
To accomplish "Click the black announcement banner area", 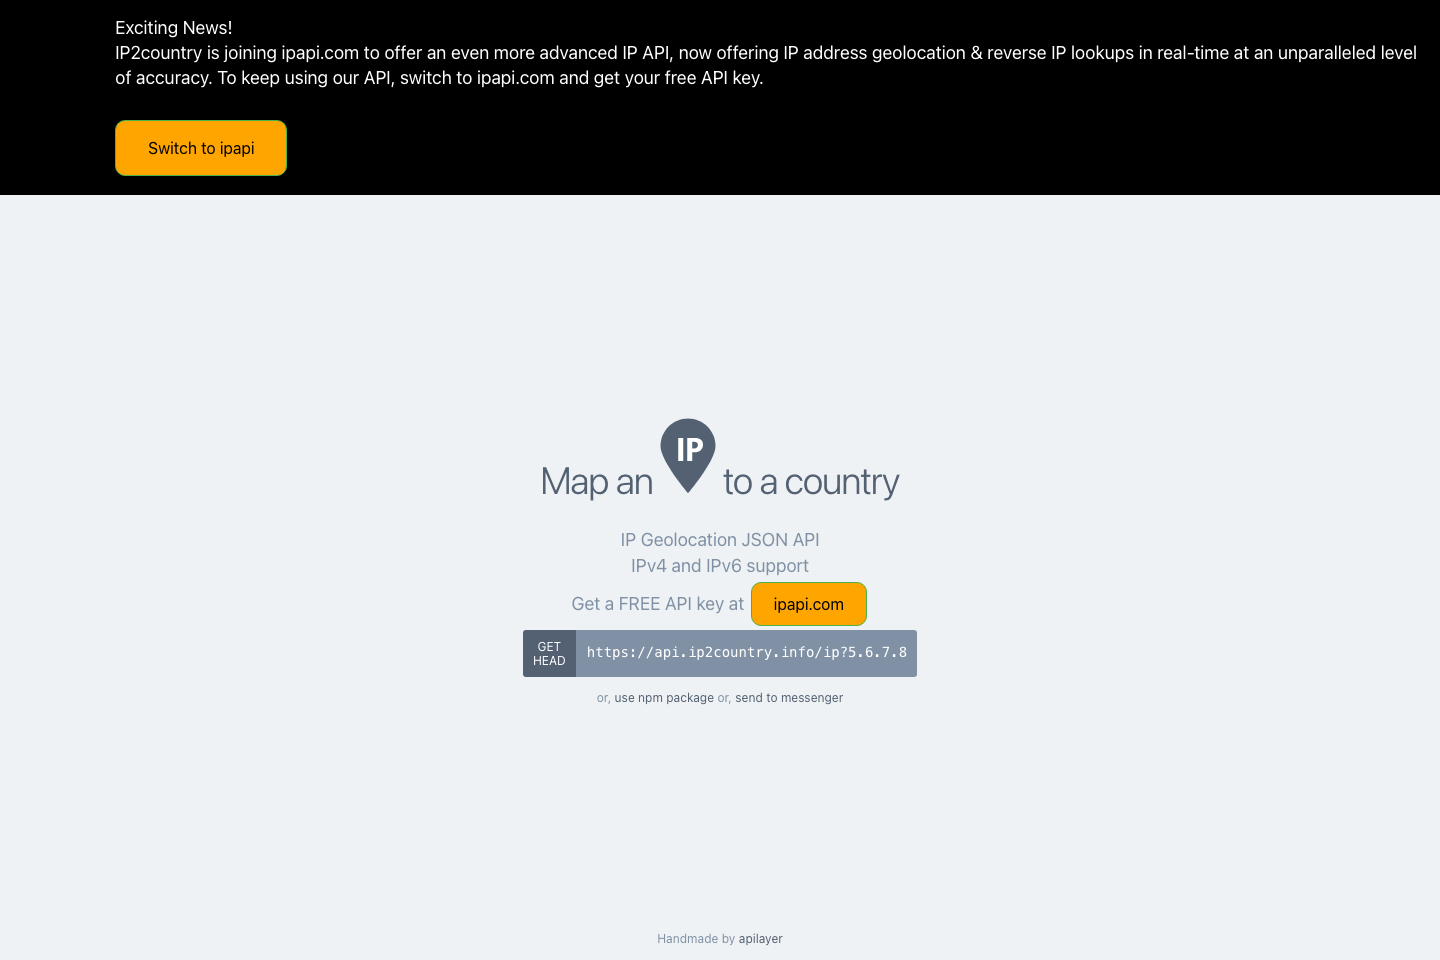I will (x=720, y=100).
